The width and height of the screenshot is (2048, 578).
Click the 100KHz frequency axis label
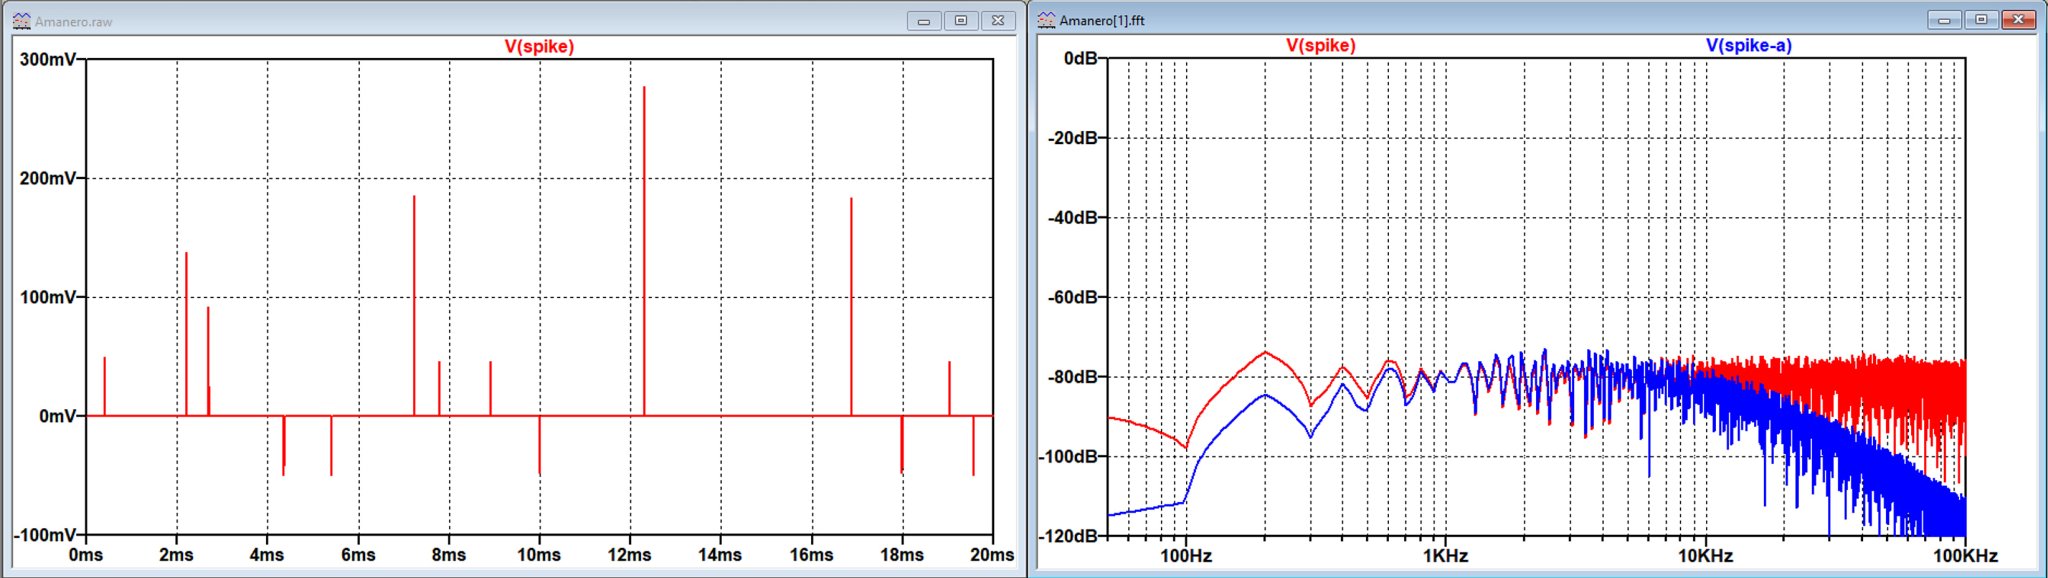coord(1965,556)
